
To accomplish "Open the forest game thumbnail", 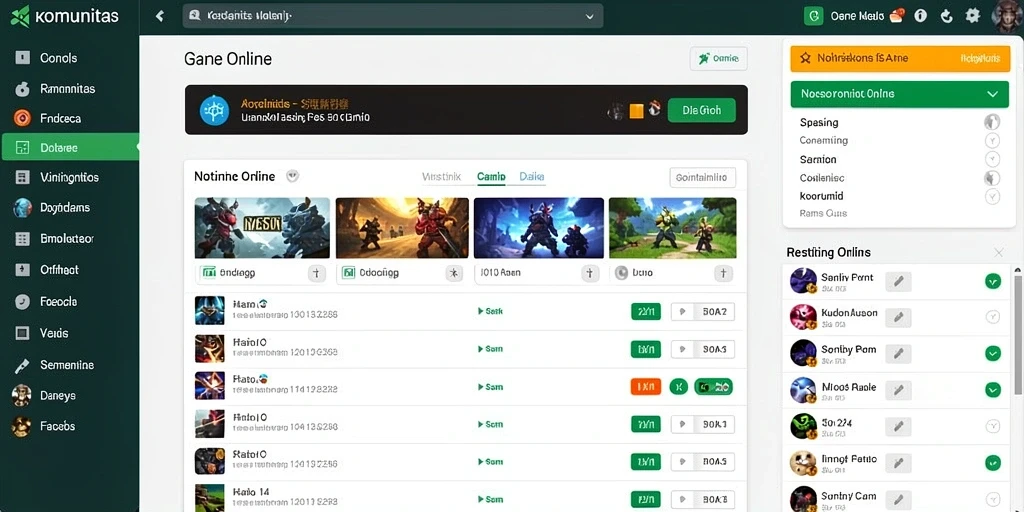I will pyautogui.click(x=672, y=229).
